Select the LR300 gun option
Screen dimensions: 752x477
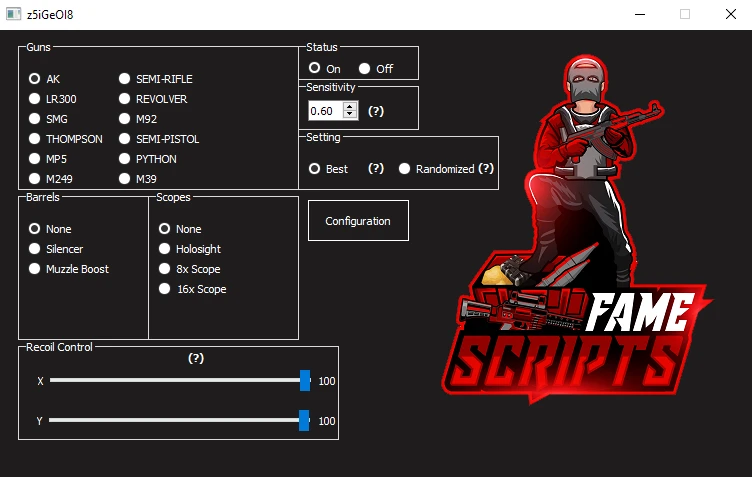point(52,99)
